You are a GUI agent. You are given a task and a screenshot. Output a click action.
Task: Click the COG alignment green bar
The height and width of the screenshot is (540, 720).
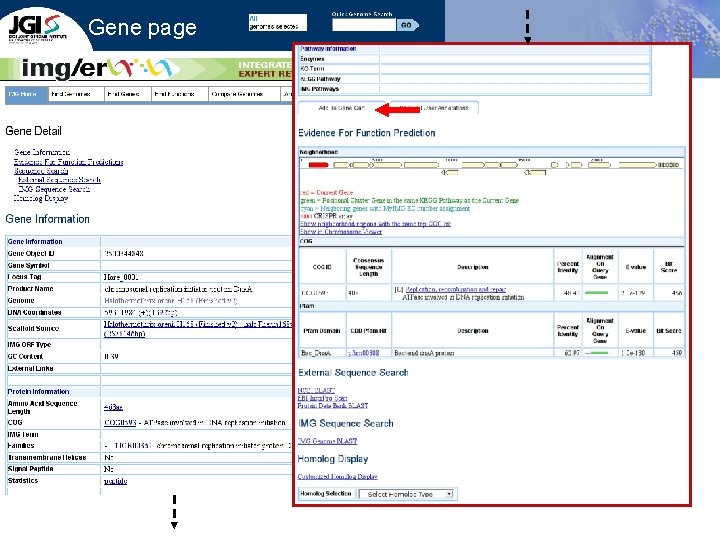[596, 293]
